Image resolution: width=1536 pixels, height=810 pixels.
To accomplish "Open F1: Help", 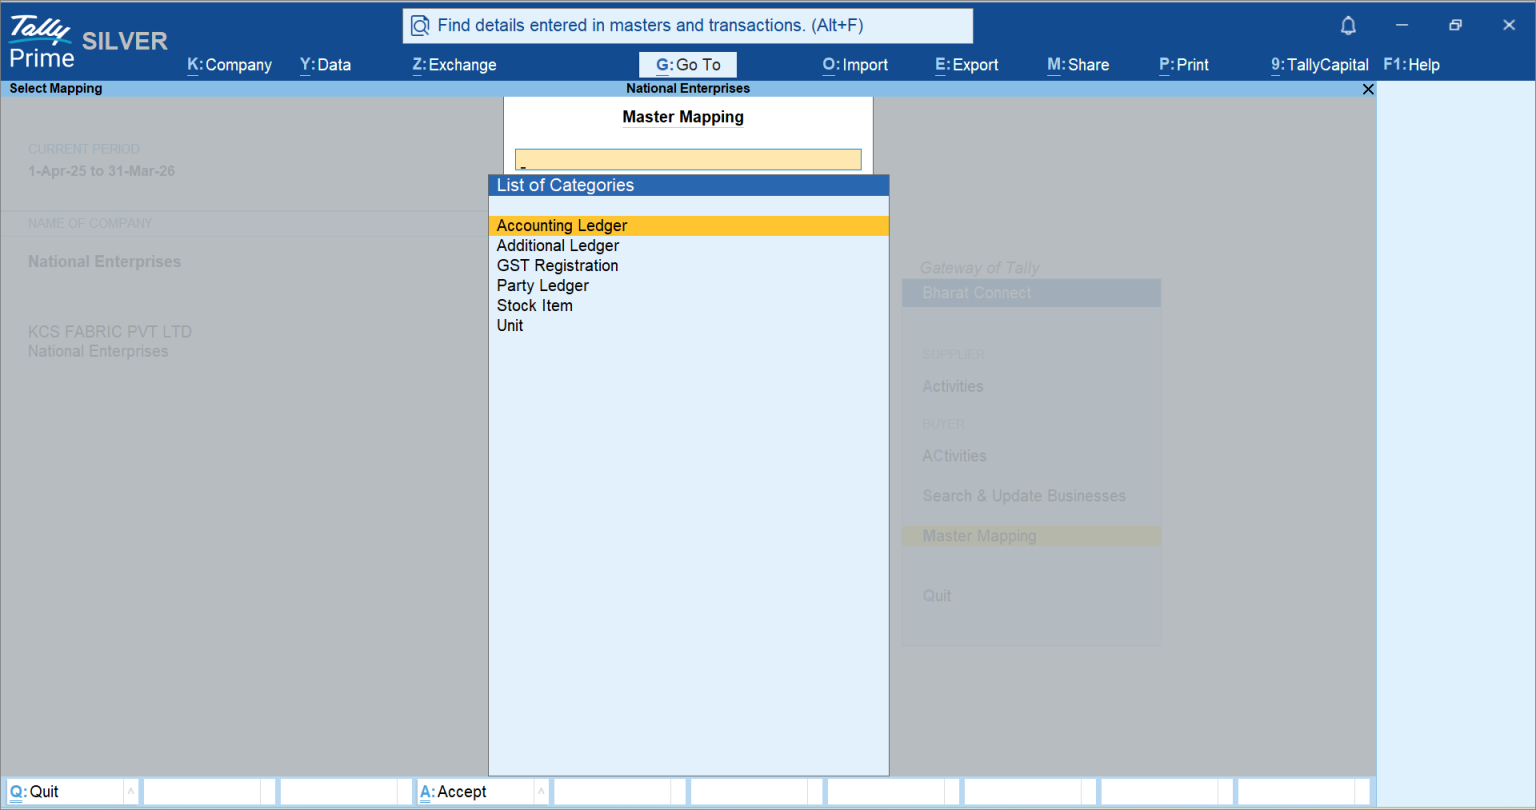I will tap(1411, 65).
